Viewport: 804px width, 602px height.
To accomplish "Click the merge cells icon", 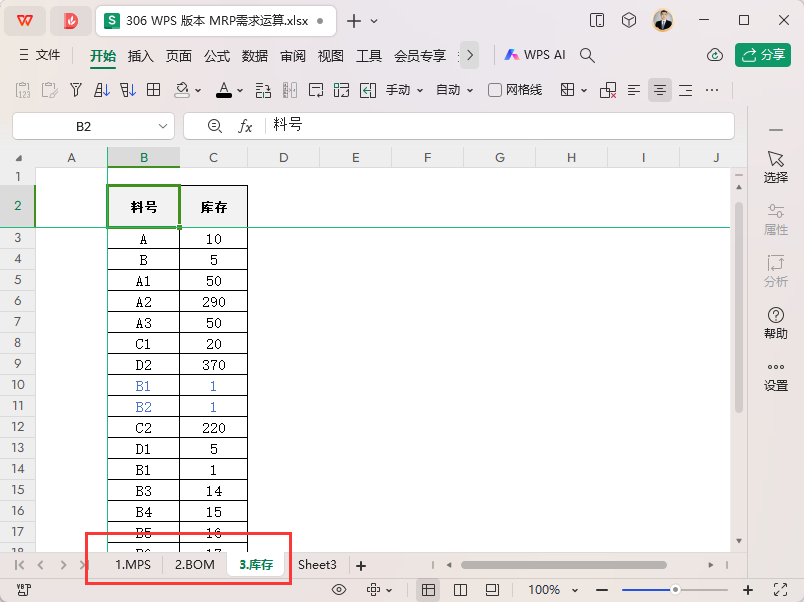I will [341, 90].
